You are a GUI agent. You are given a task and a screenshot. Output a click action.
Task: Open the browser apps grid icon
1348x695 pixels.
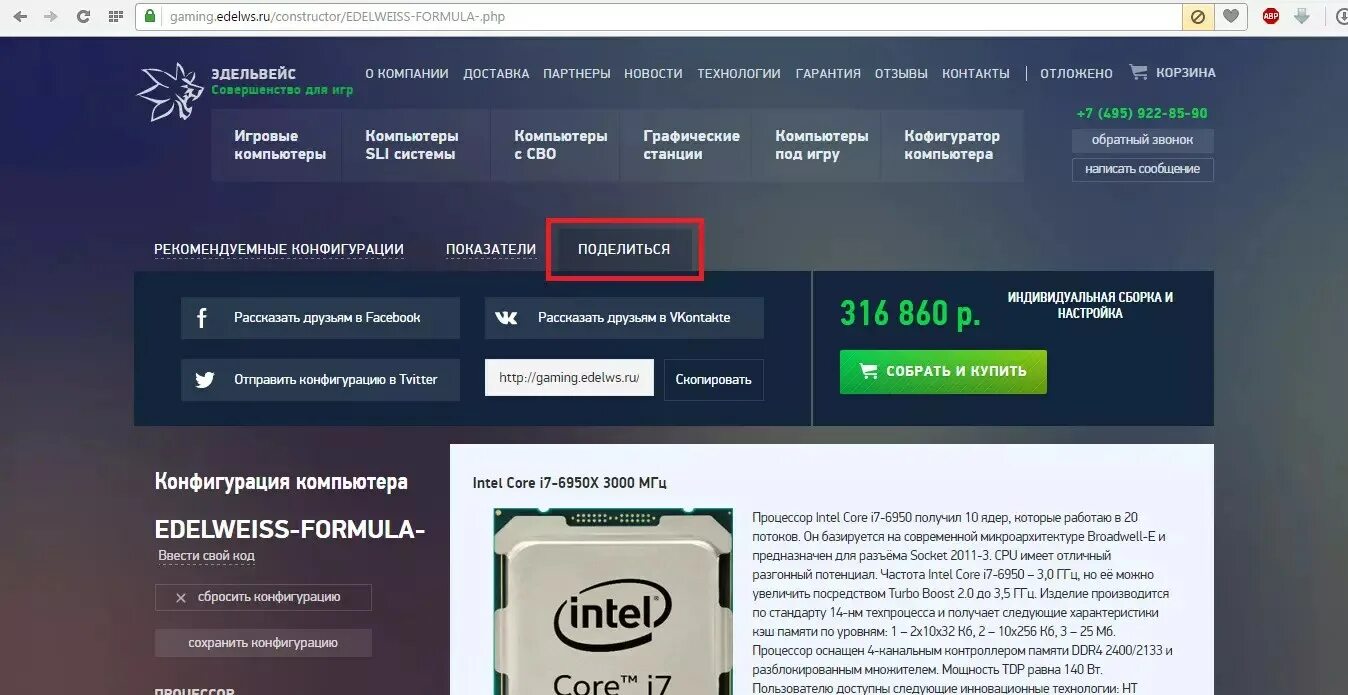[x=116, y=16]
